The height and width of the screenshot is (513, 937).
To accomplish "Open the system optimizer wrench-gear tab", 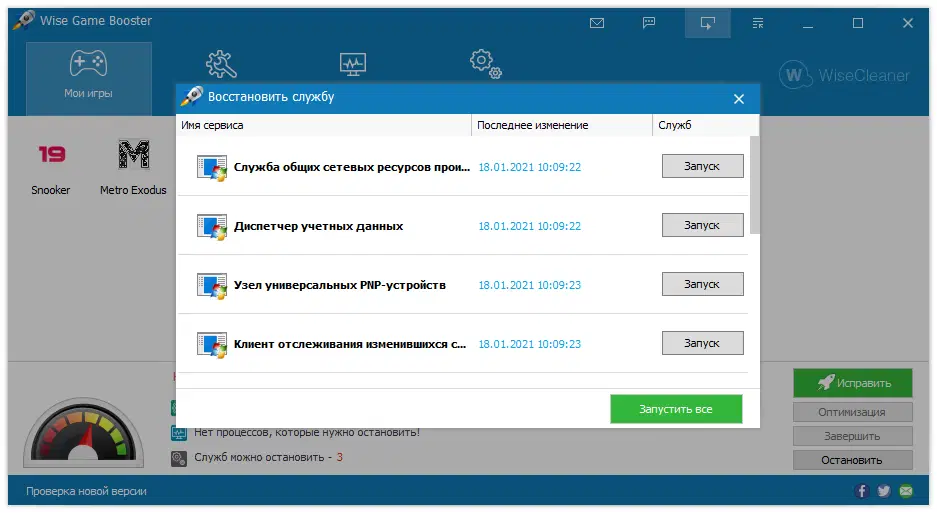I will point(222,64).
